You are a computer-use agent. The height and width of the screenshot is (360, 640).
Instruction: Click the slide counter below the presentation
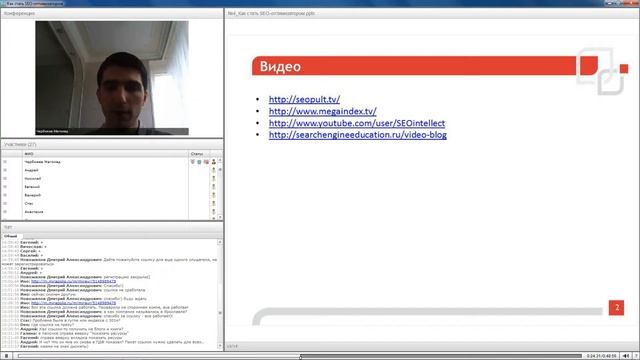[232, 346]
